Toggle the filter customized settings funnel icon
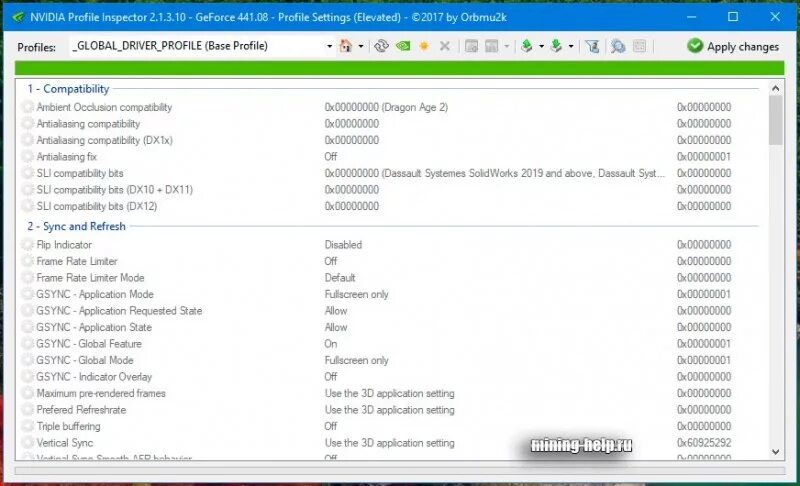This screenshot has height=486, width=800. coord(592,46)
